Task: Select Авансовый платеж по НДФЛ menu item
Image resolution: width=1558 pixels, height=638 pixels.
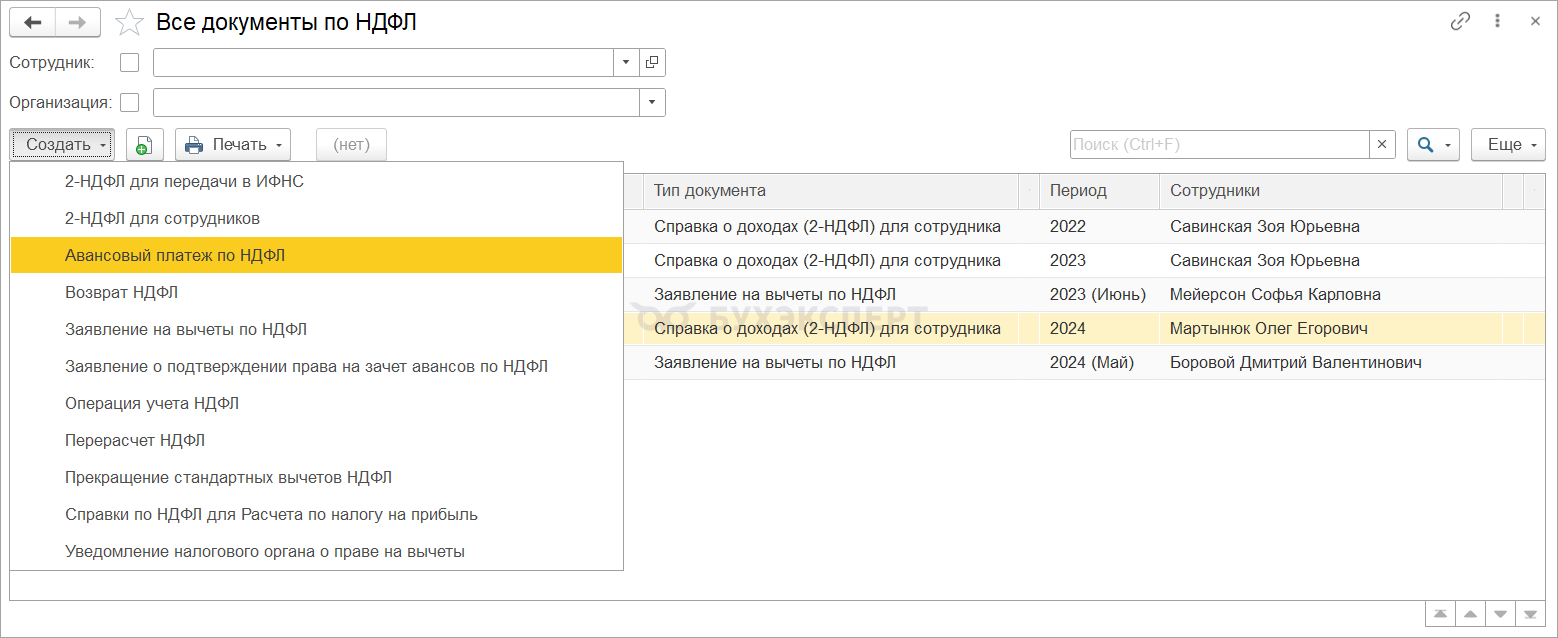Action: coord(175,255)
